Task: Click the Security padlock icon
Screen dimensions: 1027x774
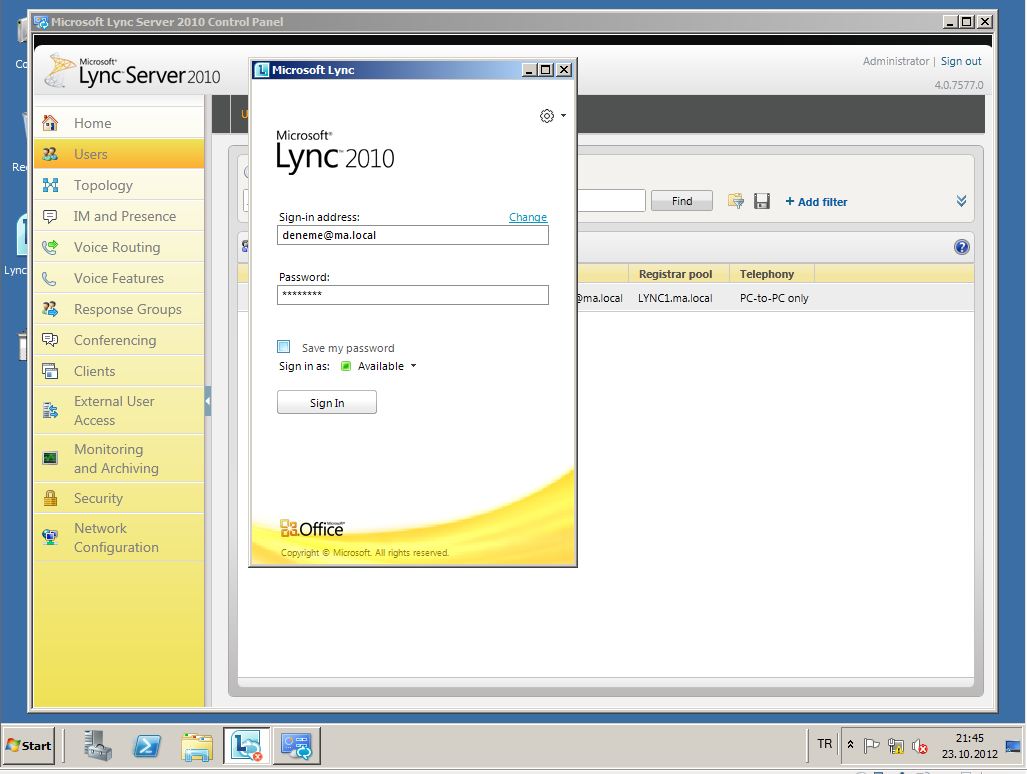Action: tap(50, 498)
